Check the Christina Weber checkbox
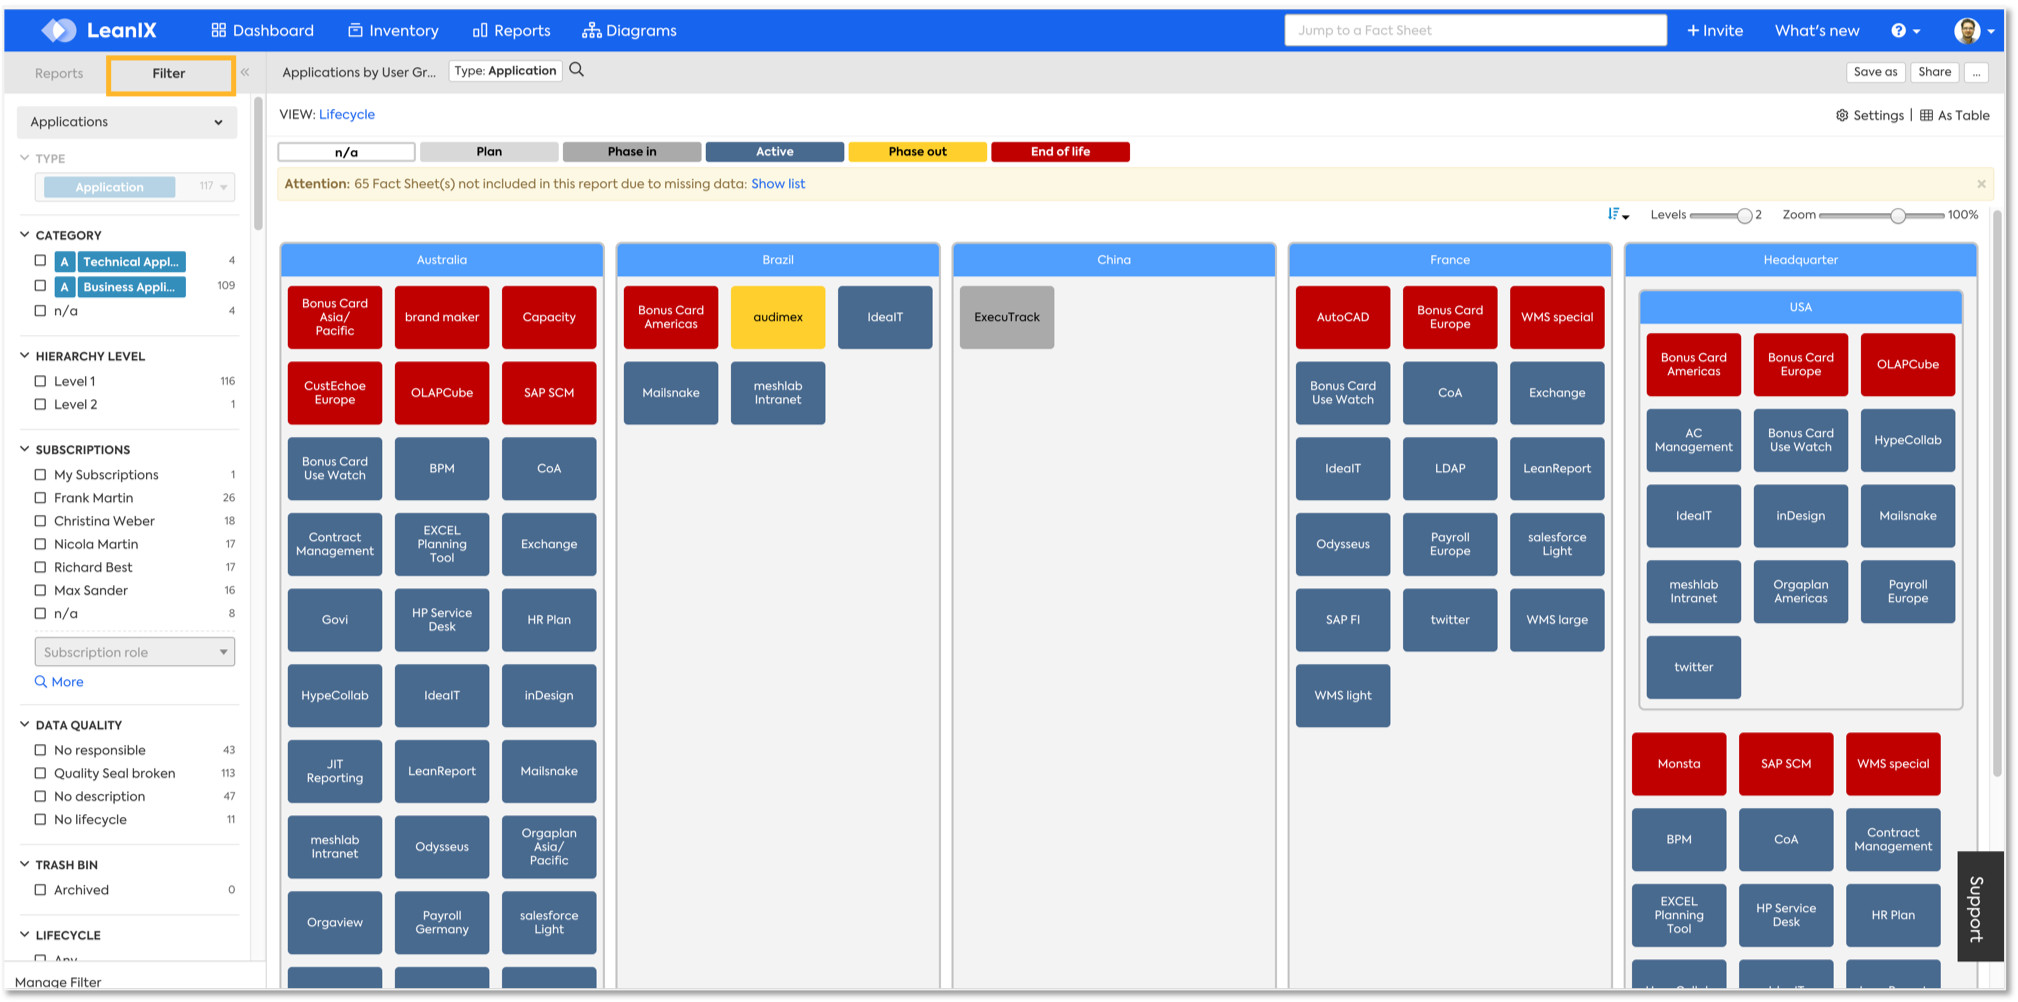The height and width of the screenshot is (1002, 2018). [40, 521]
